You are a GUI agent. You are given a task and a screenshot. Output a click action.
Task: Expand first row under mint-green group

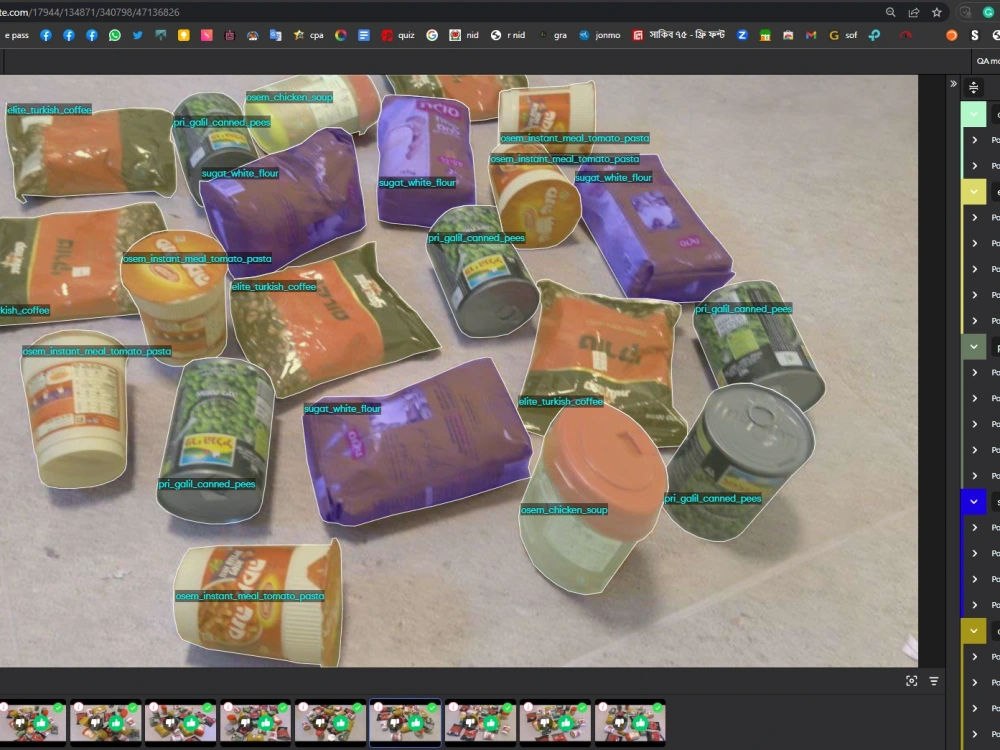974,140
